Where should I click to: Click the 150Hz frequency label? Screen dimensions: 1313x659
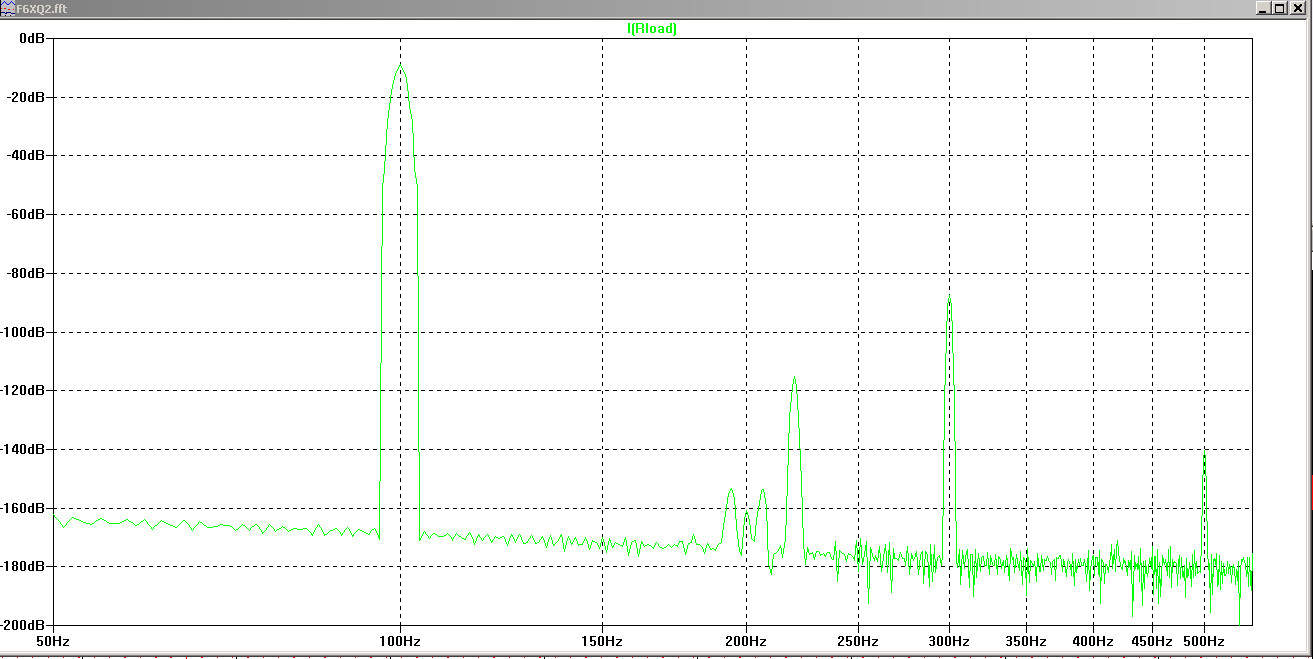click(x=603, y=641)
